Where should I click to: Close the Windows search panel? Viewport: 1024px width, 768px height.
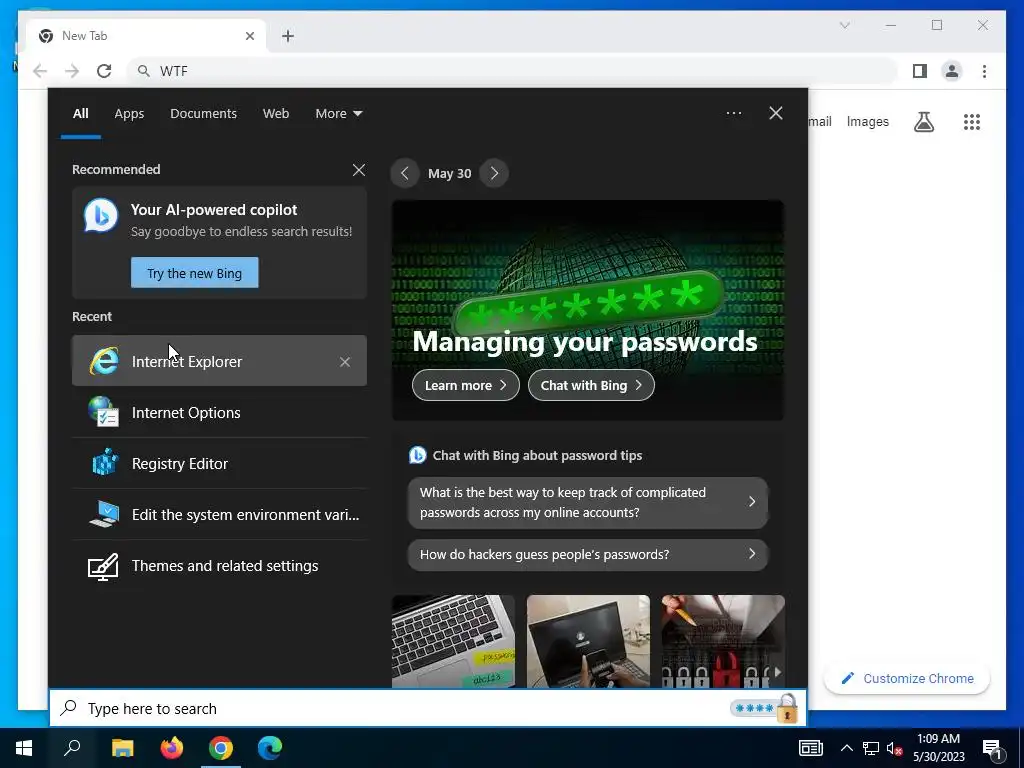click(776, 113)
